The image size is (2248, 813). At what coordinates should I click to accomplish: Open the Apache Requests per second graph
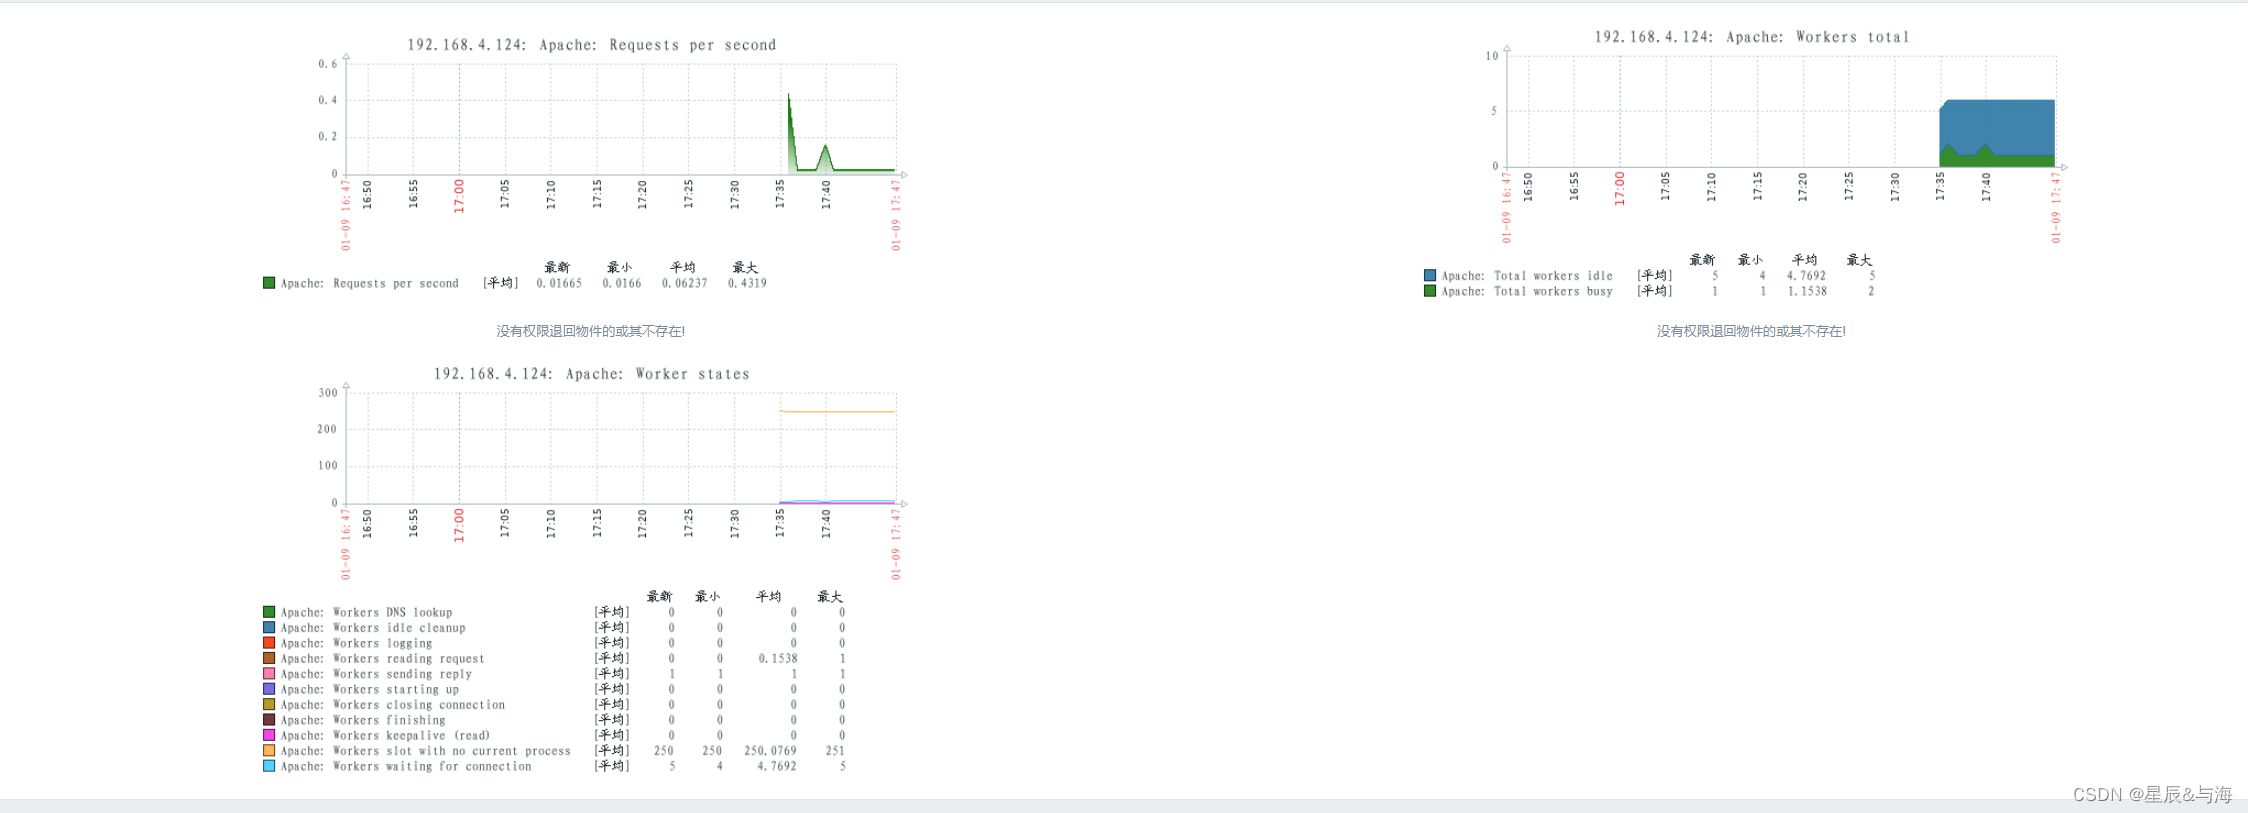tap(590, 164)
